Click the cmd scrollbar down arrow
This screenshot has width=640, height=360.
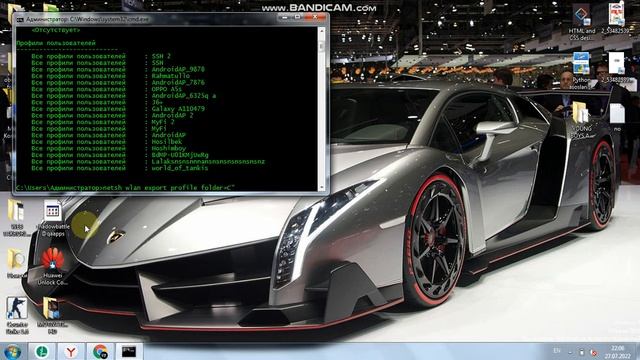(322, 187)
